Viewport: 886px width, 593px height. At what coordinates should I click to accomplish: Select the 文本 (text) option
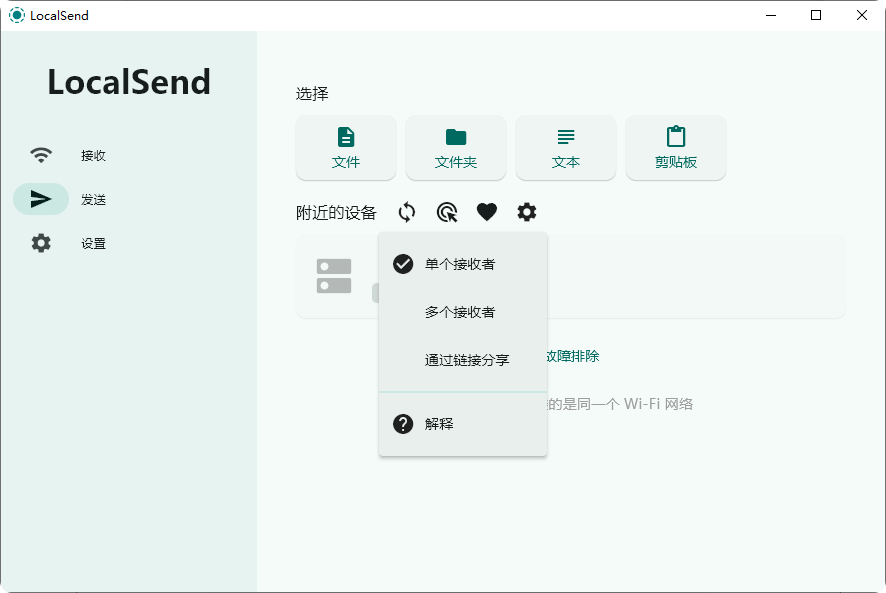pos(566,148)
